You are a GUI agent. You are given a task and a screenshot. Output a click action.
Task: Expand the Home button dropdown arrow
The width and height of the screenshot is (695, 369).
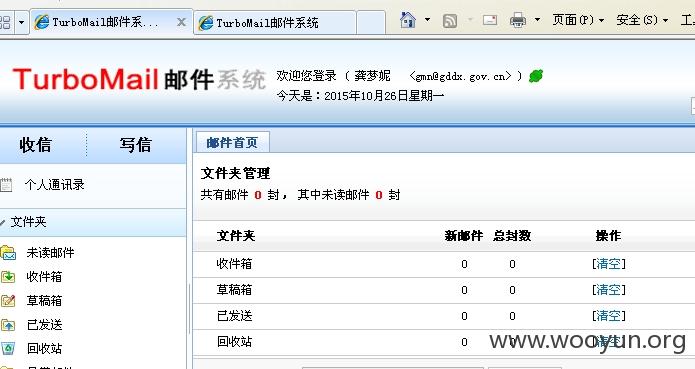pos(427,19)
